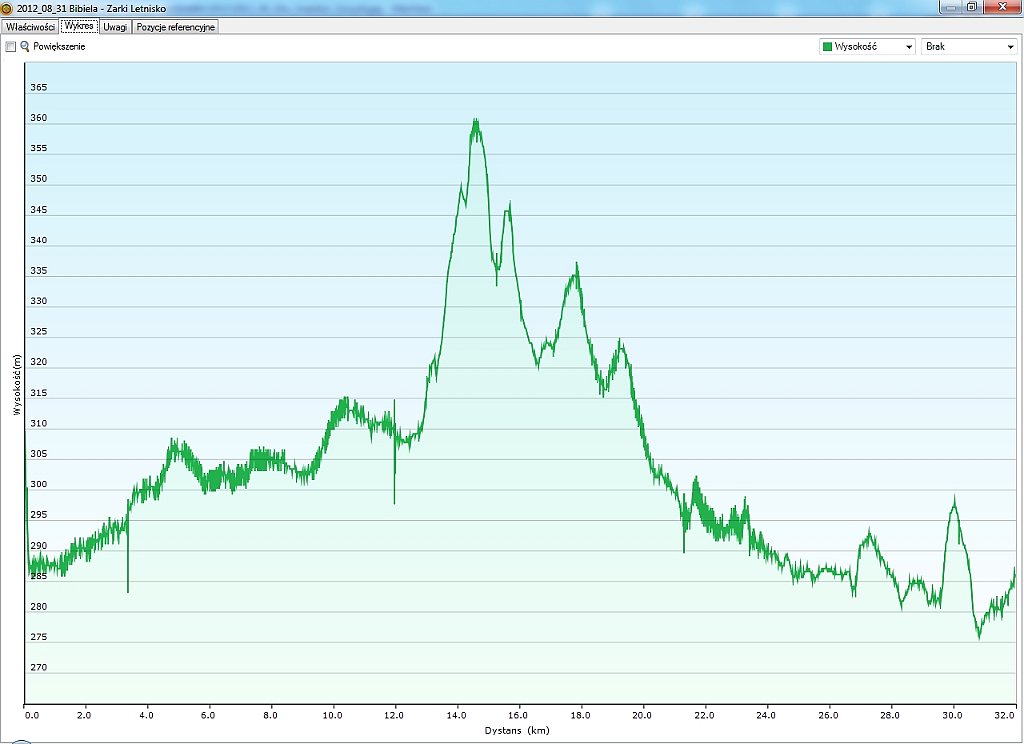This screenshot has width=1024, height=744.
Task: Switch to the Właściwości tab
Action: (x=30, y=27)
